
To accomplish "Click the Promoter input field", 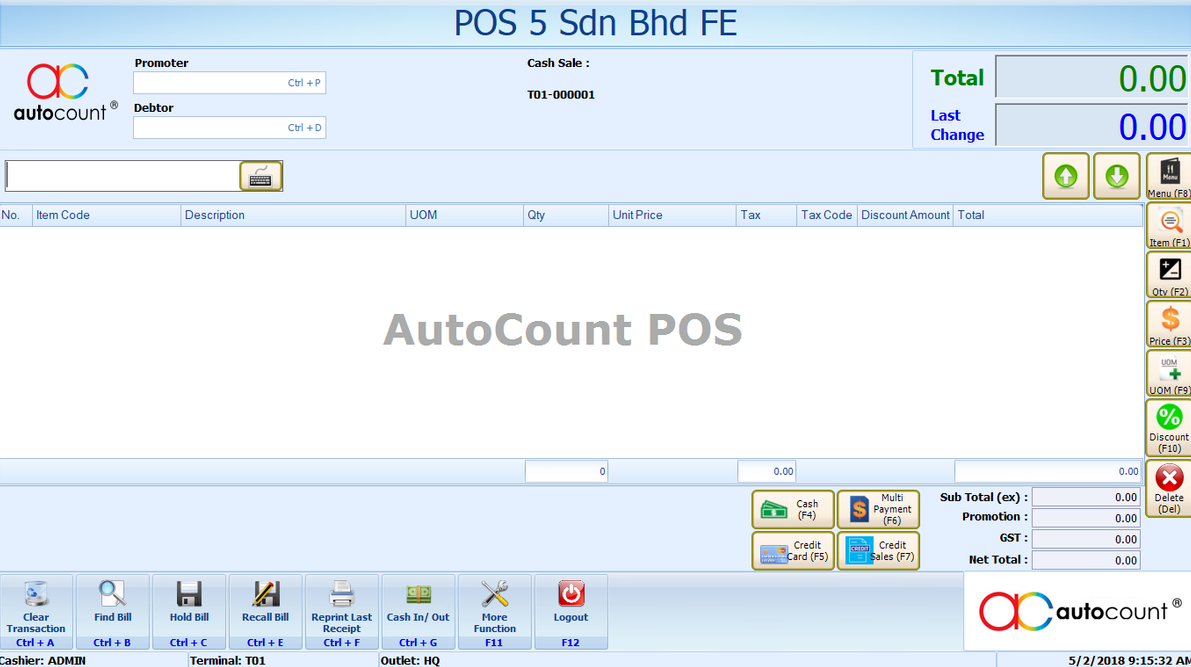I will [x=229, y=83].
